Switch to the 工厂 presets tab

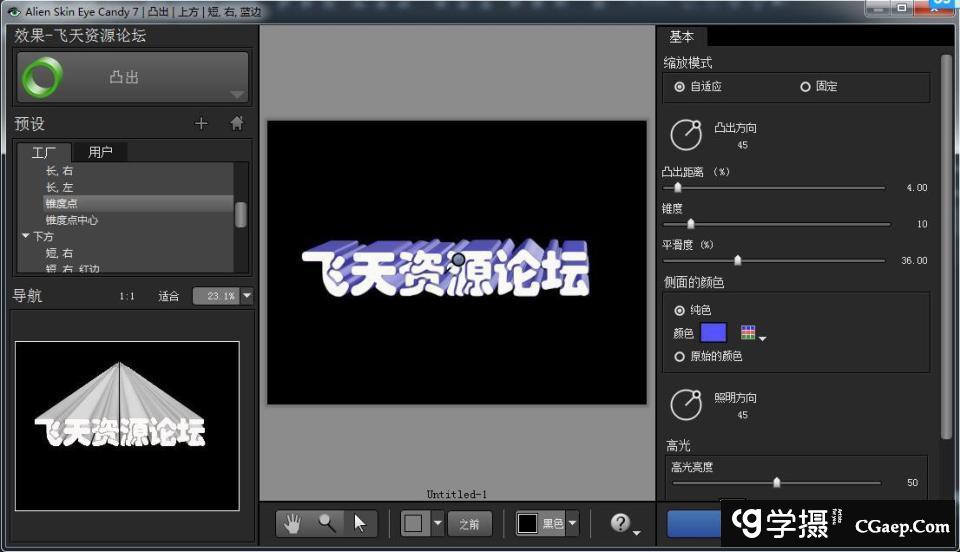(44, 152)
